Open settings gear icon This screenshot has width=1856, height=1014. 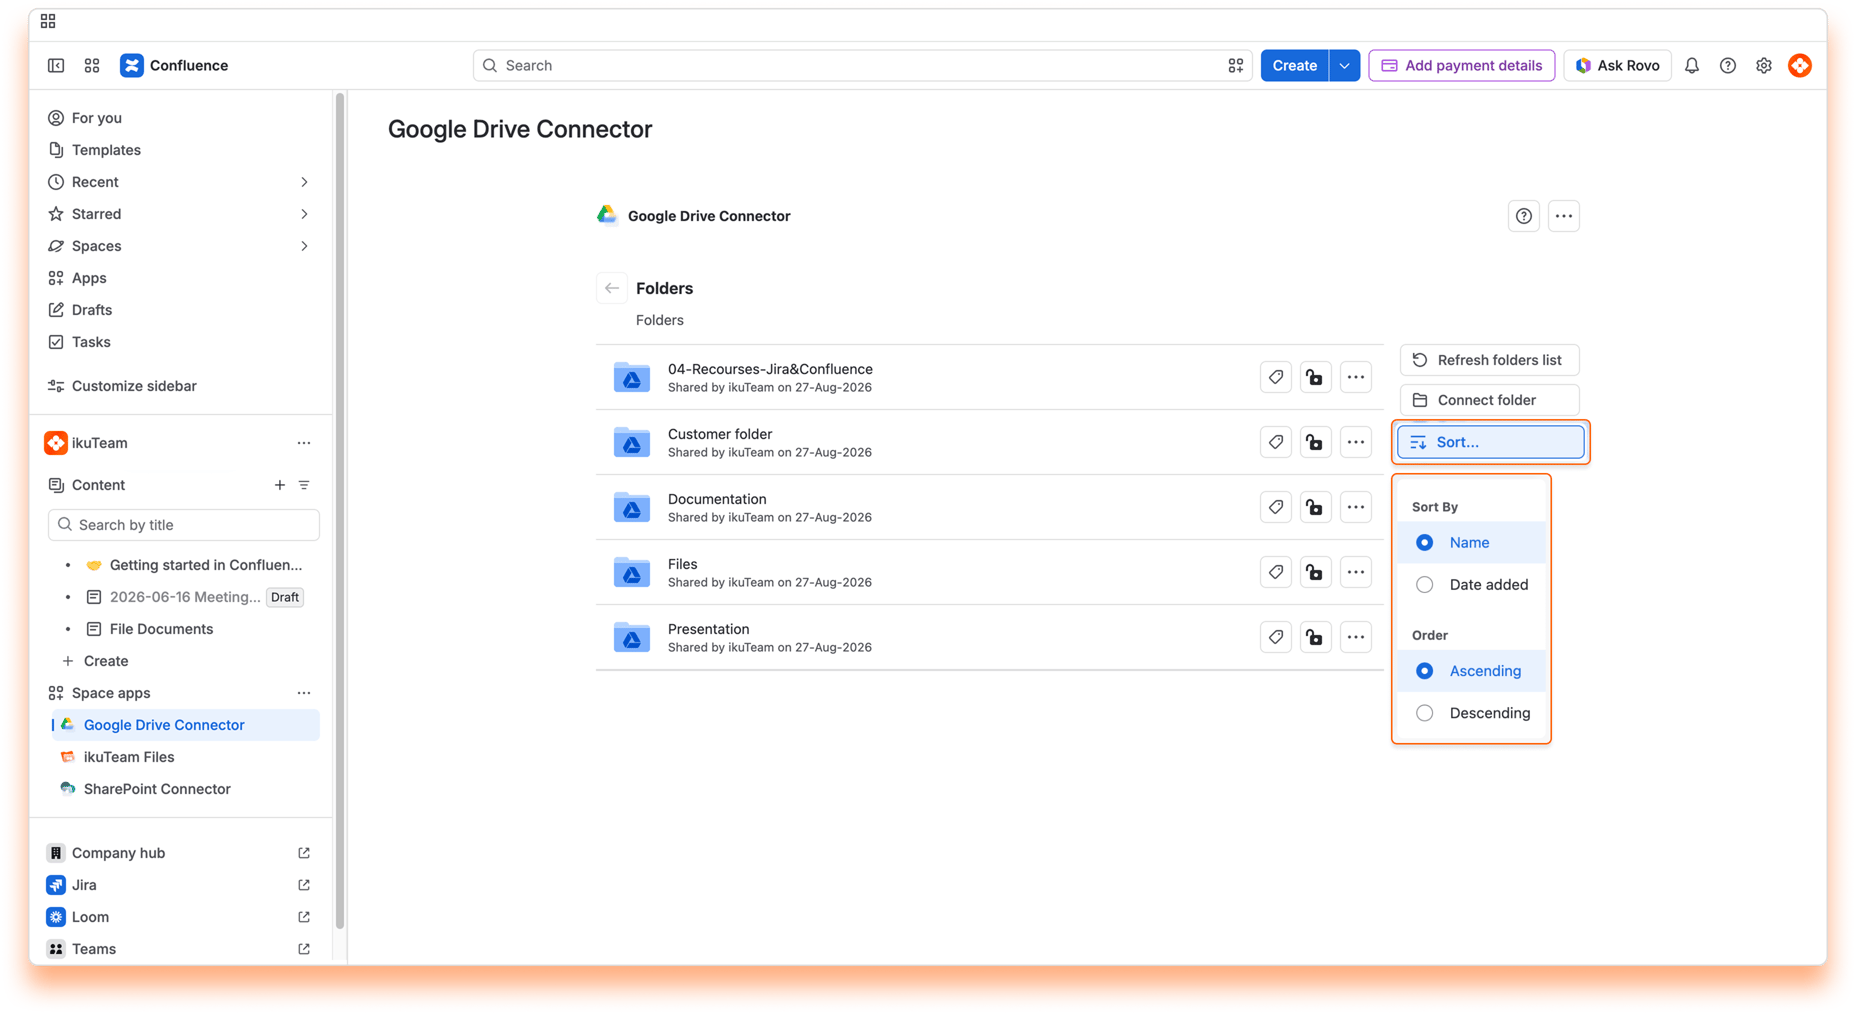pyautogui.click(x=1764, y=65)
